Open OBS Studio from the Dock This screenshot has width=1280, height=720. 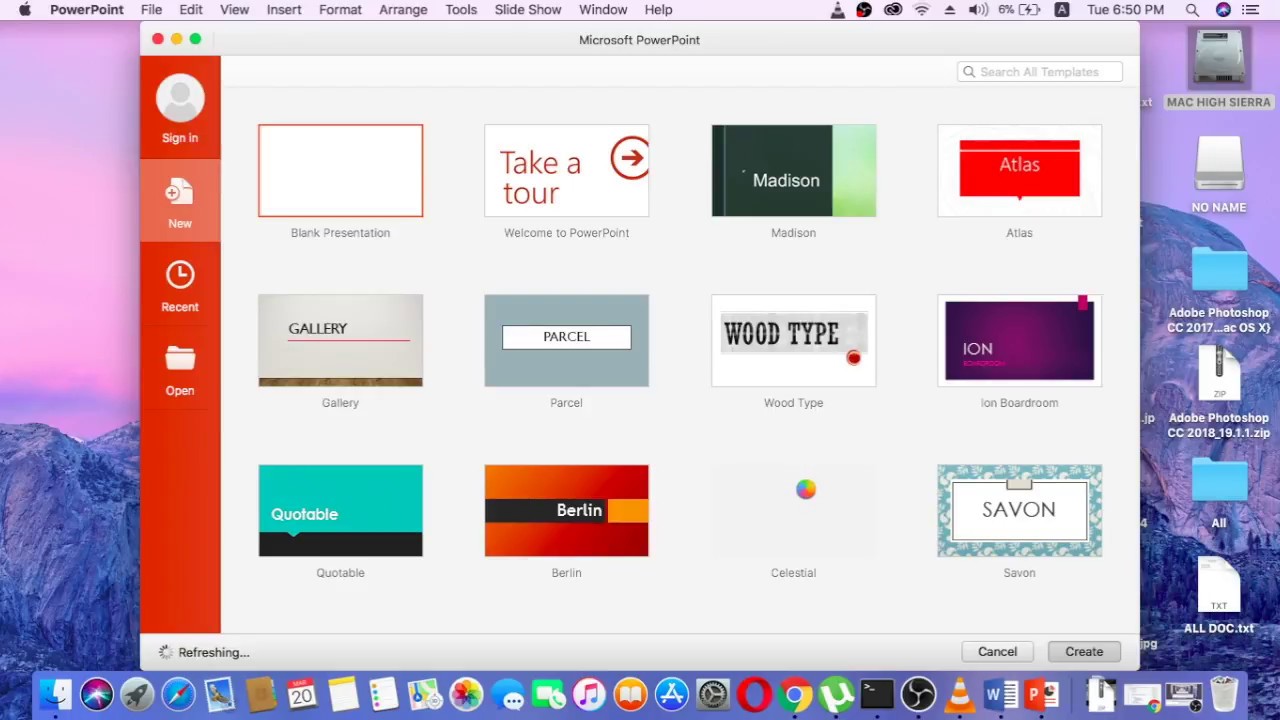coord(918,694)
